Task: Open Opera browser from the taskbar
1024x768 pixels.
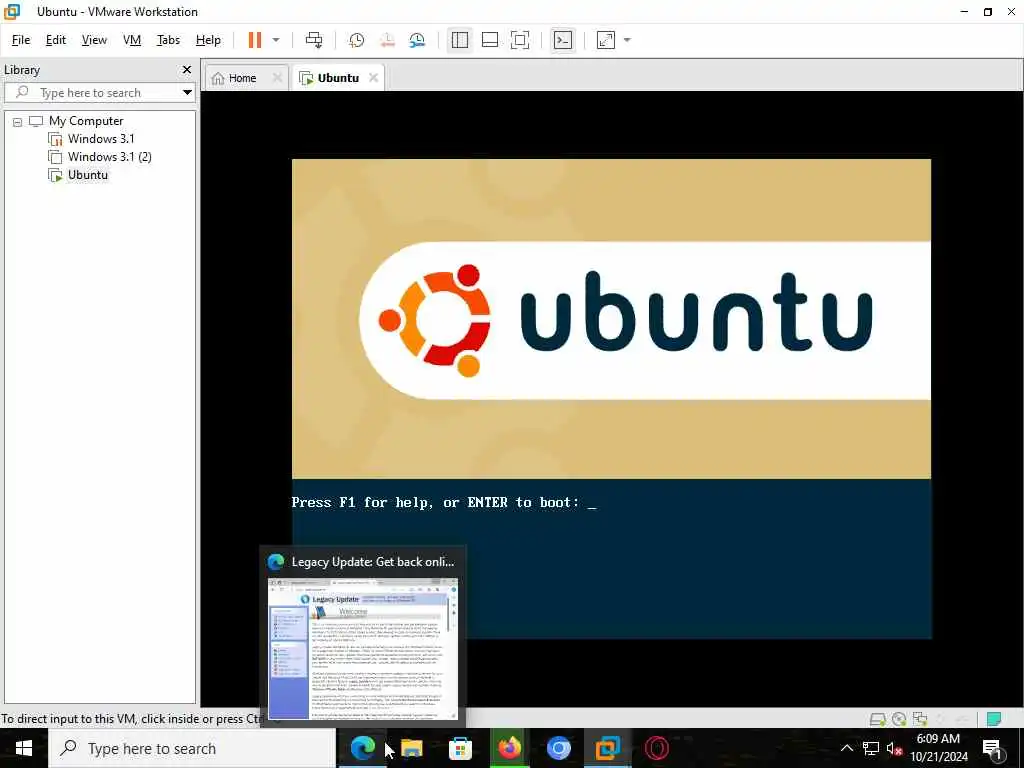Action: pos(656,748)
